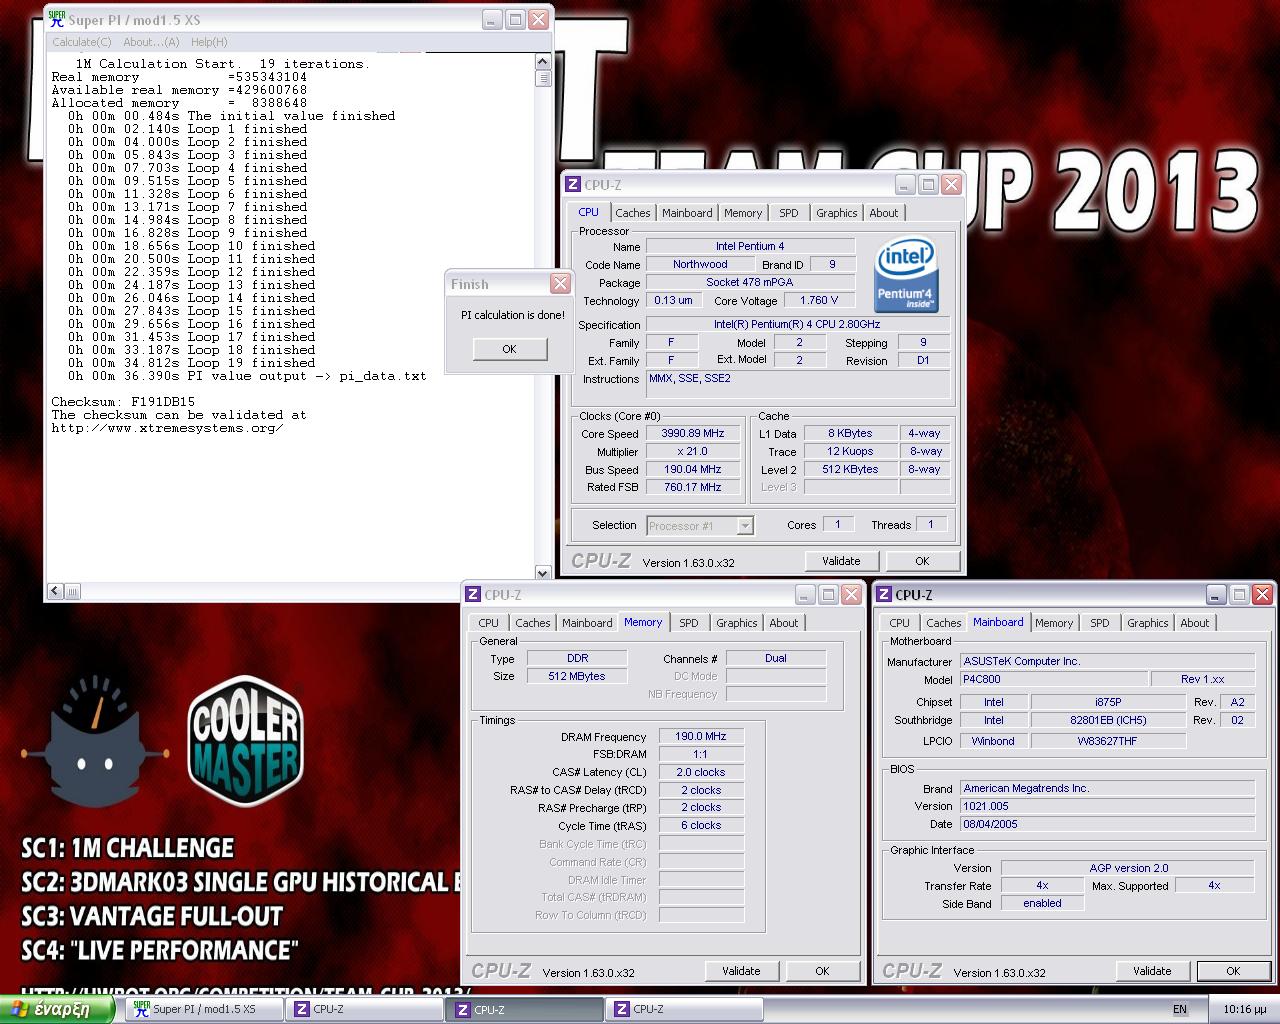Open the Processor #1 selection dropdown
The height and width of the screenshot is (1024, 1280).
click(x=745, y=525)
